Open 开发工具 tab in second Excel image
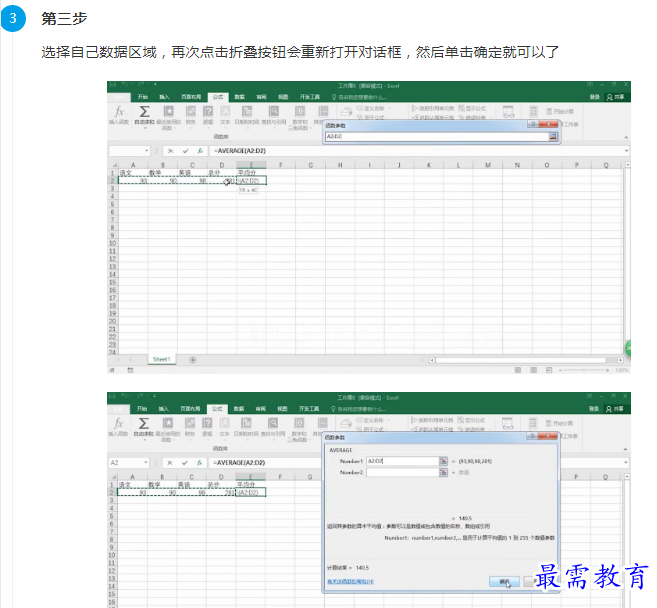Viewport: 657px width, 608px height. 309,409
